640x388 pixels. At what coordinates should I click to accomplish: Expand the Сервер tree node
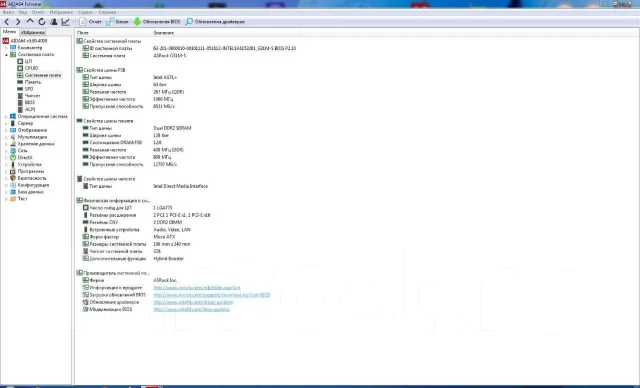point(6,123)
